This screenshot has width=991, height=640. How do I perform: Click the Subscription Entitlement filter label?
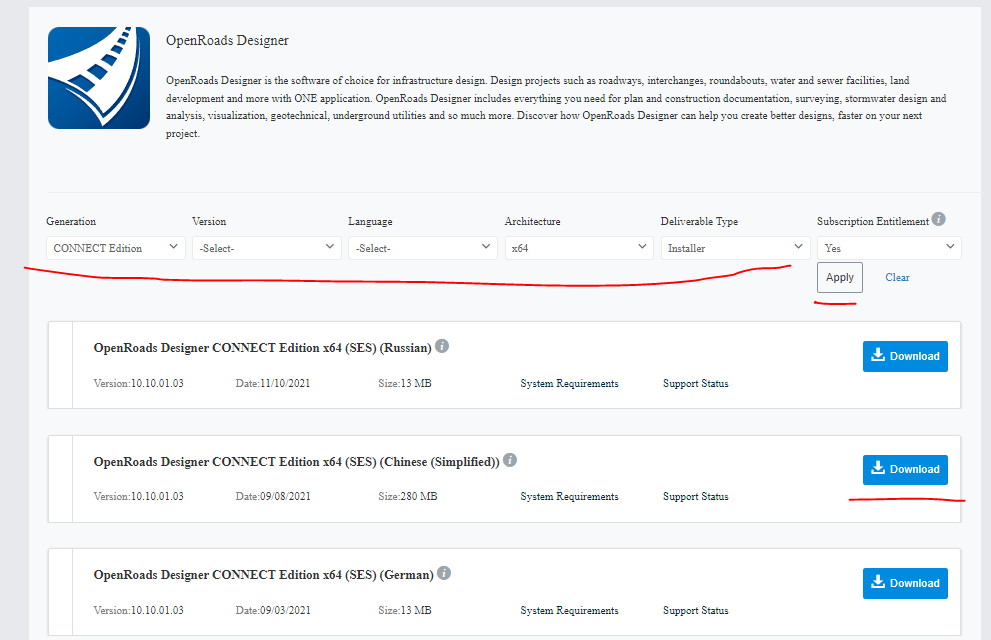coord(872,222)
